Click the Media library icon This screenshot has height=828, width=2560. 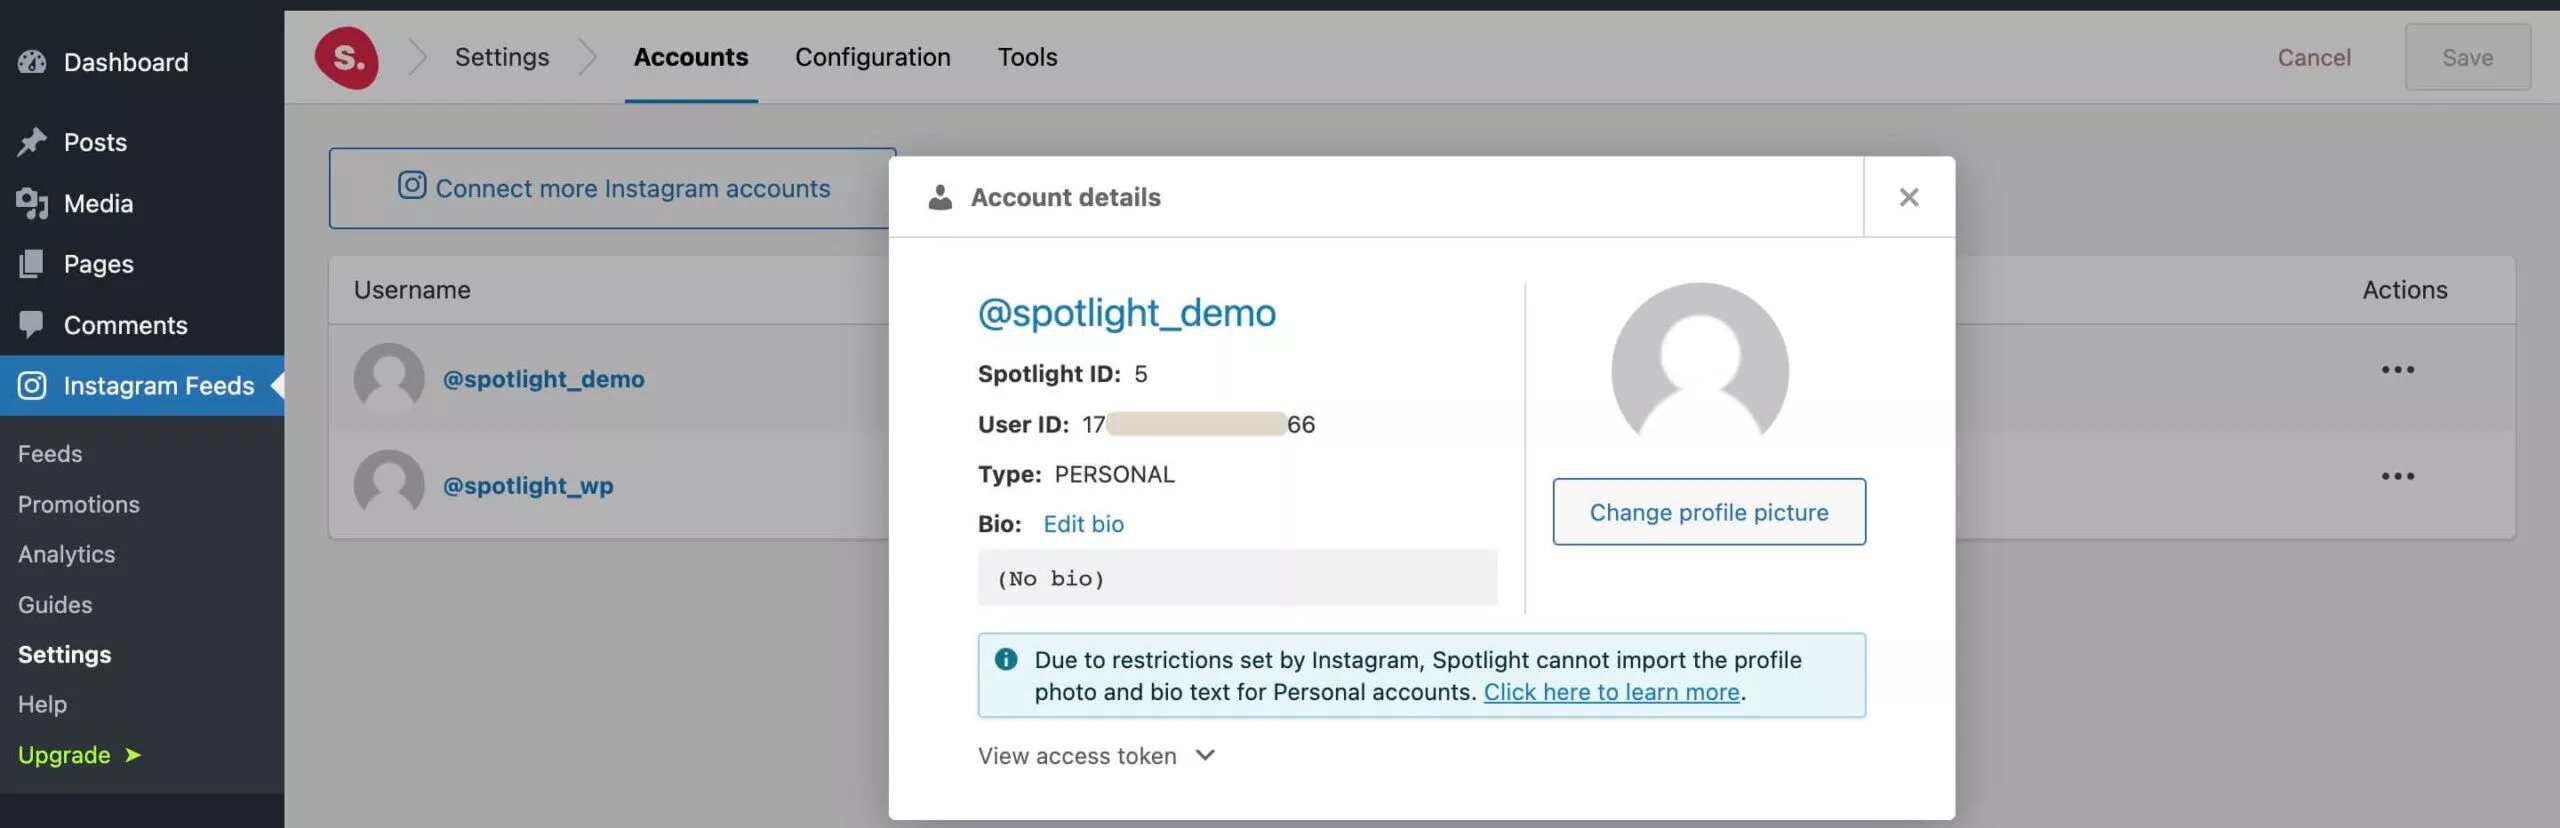pyautogui.click(x=32, y=203)
